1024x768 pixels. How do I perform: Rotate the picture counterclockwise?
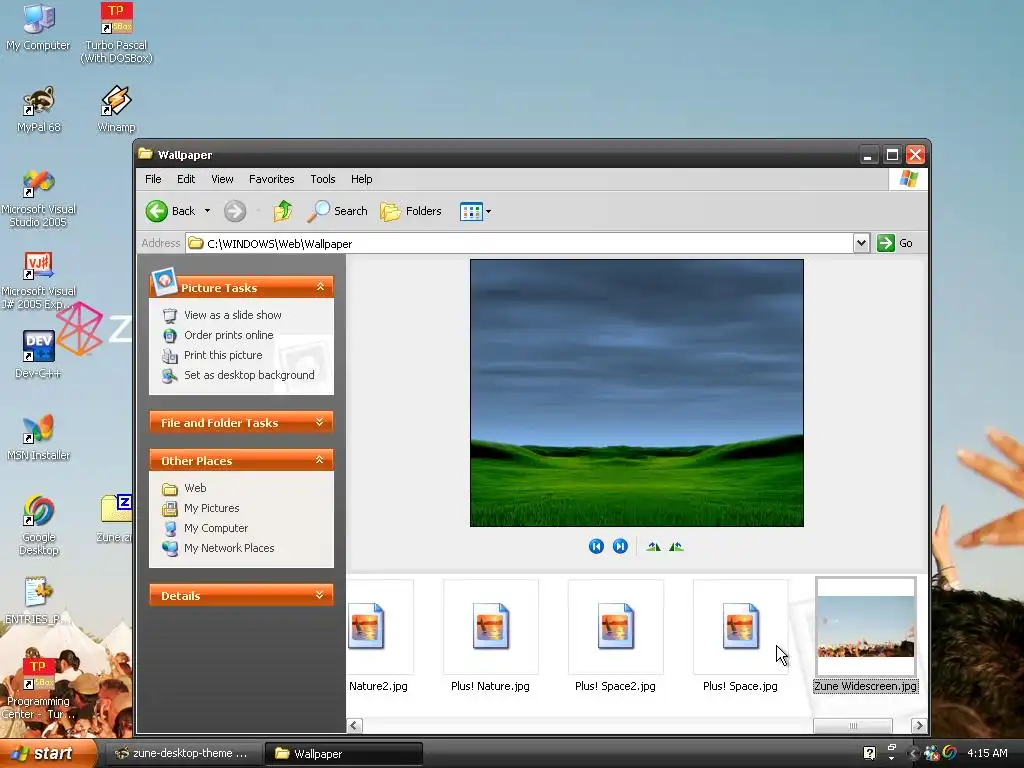676,547
